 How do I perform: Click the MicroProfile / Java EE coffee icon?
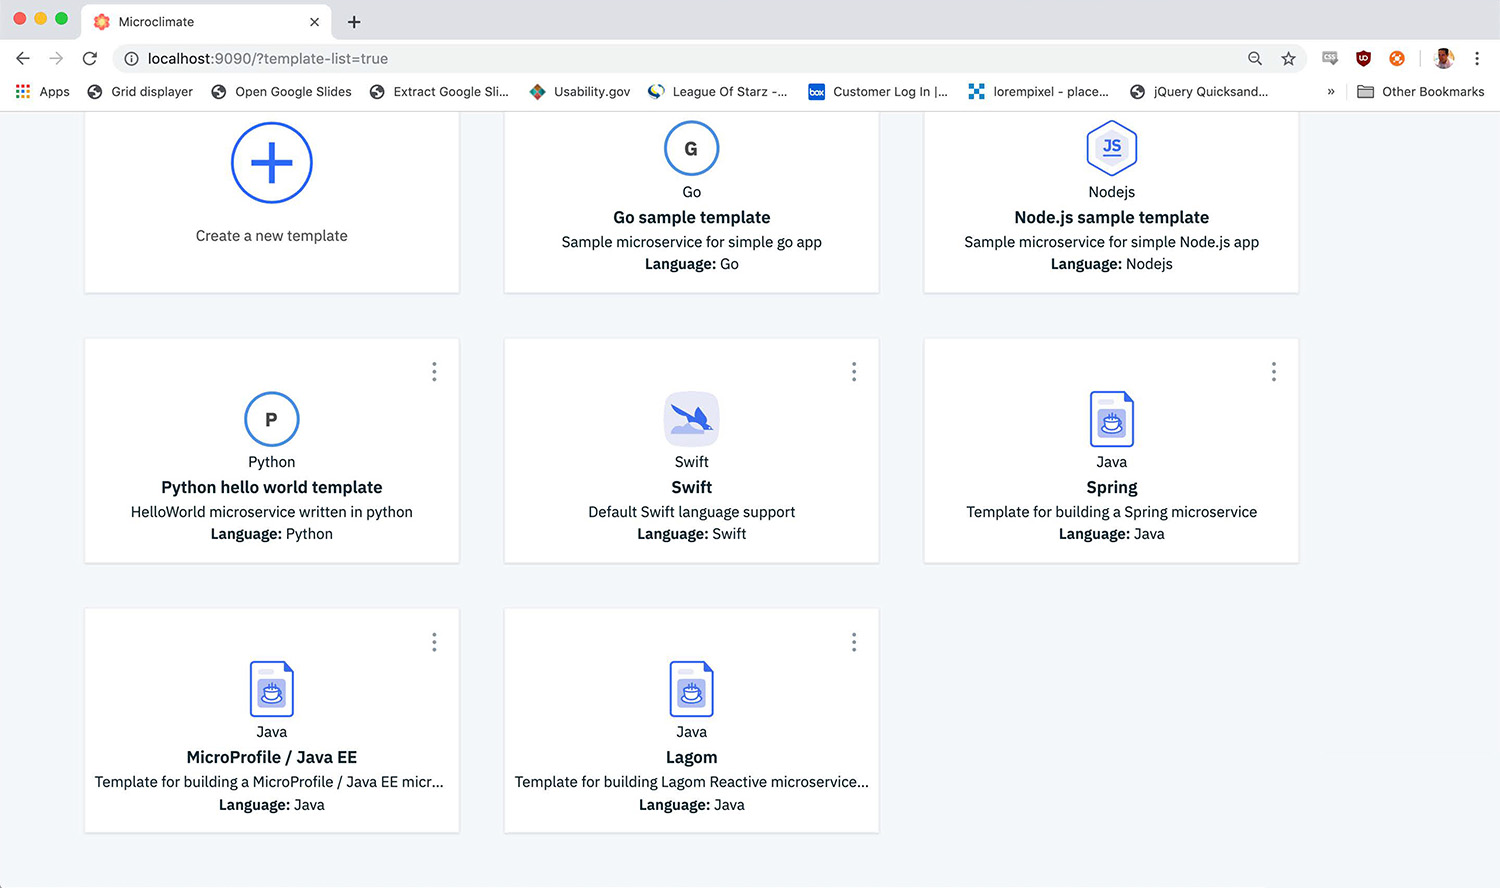click(x=271, y=689)
